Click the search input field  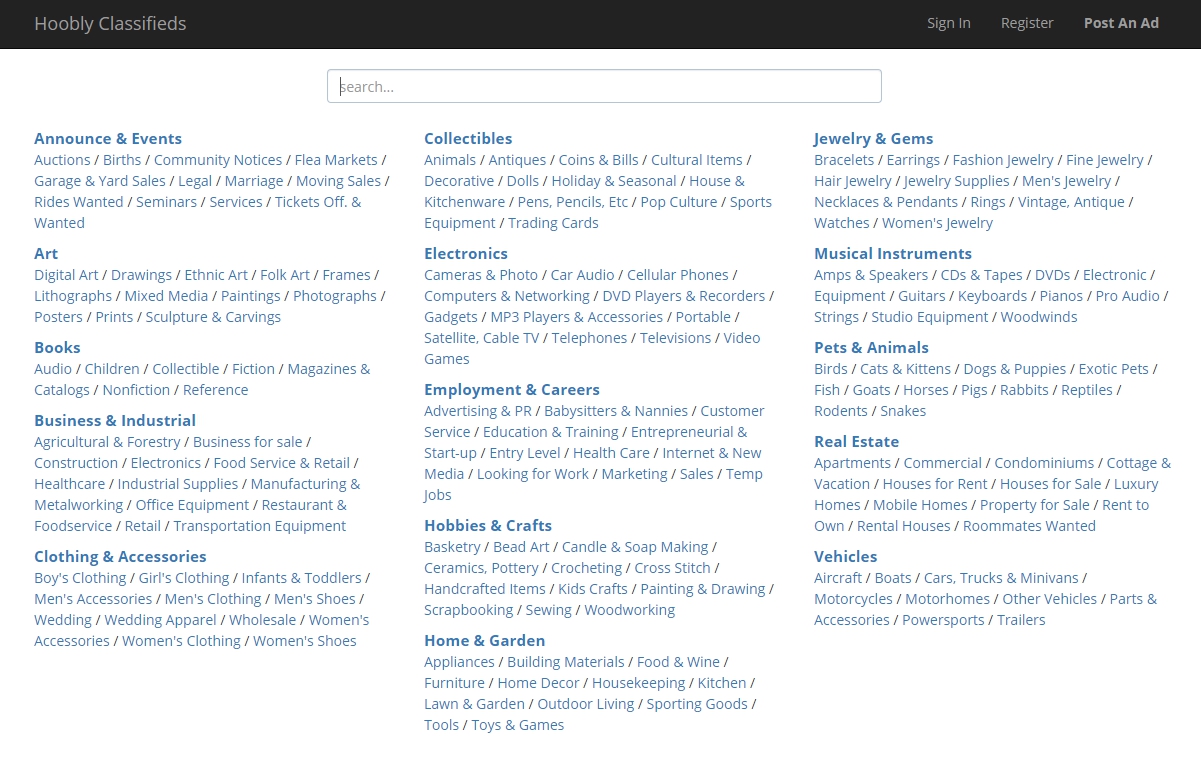click(x=604, y=86)
